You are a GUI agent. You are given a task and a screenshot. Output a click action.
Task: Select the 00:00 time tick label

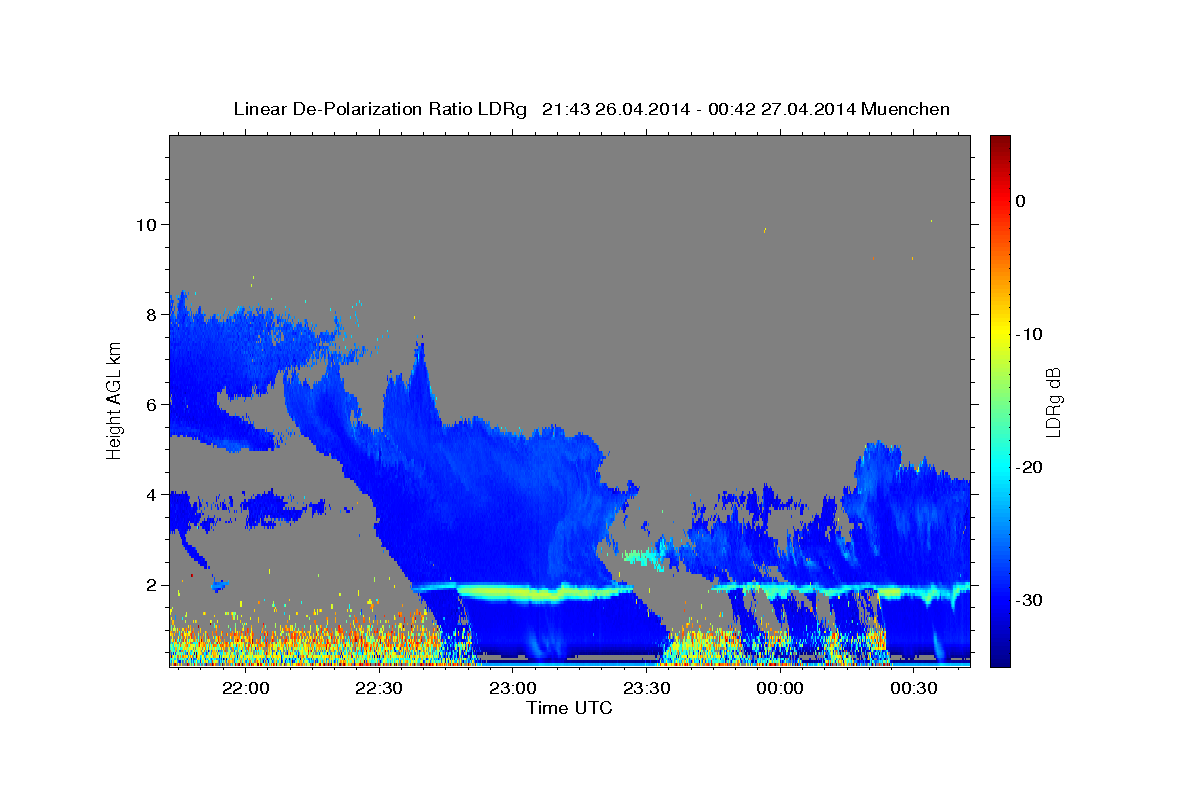[780, 688]
